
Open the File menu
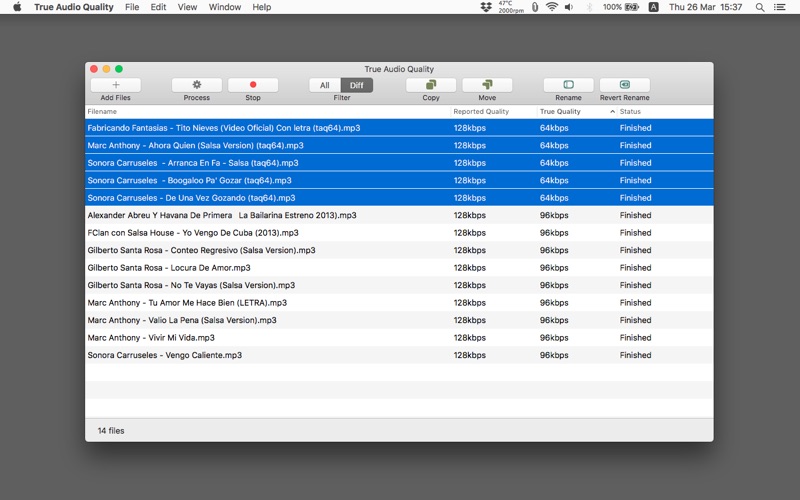coord(132,7)
